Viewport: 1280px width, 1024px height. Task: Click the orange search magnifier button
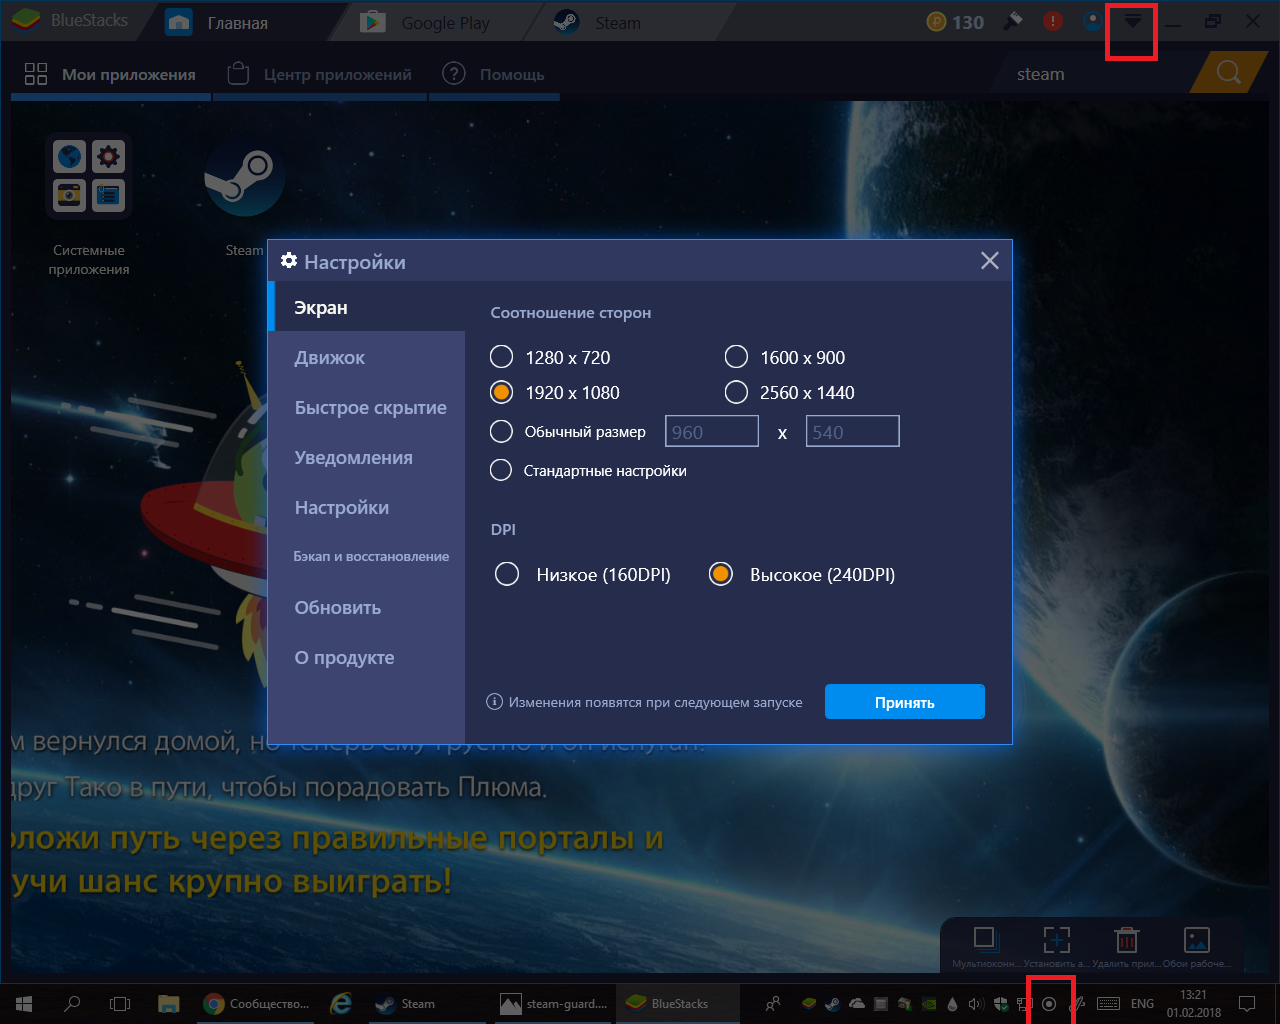point(1228,73)
